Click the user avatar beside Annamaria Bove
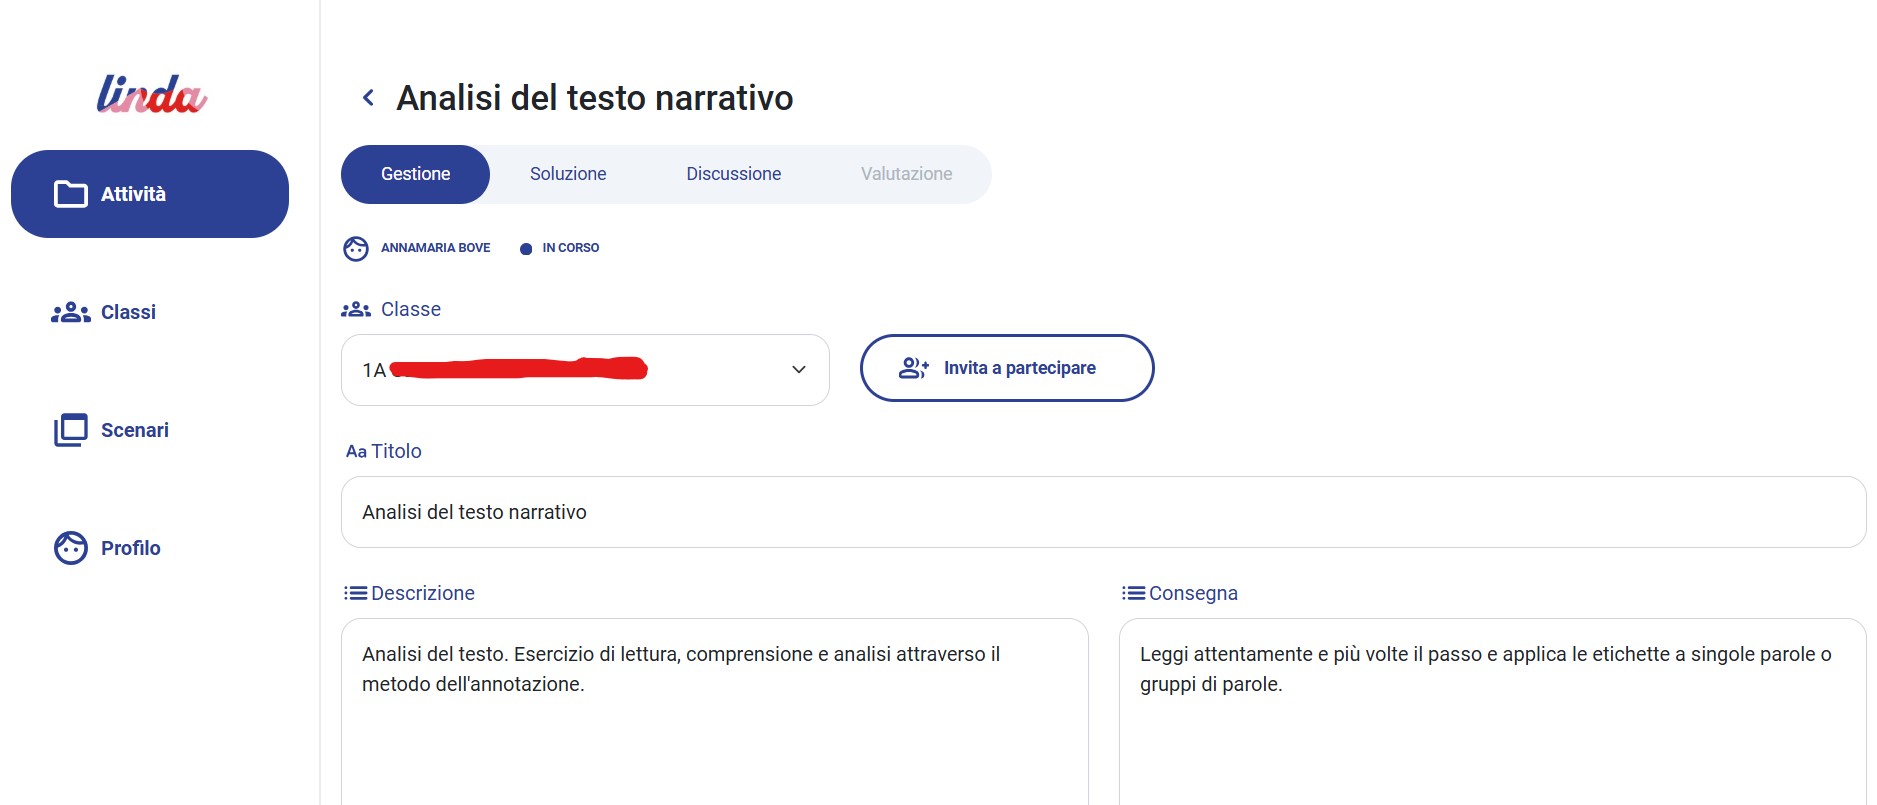 click(356, 248)
